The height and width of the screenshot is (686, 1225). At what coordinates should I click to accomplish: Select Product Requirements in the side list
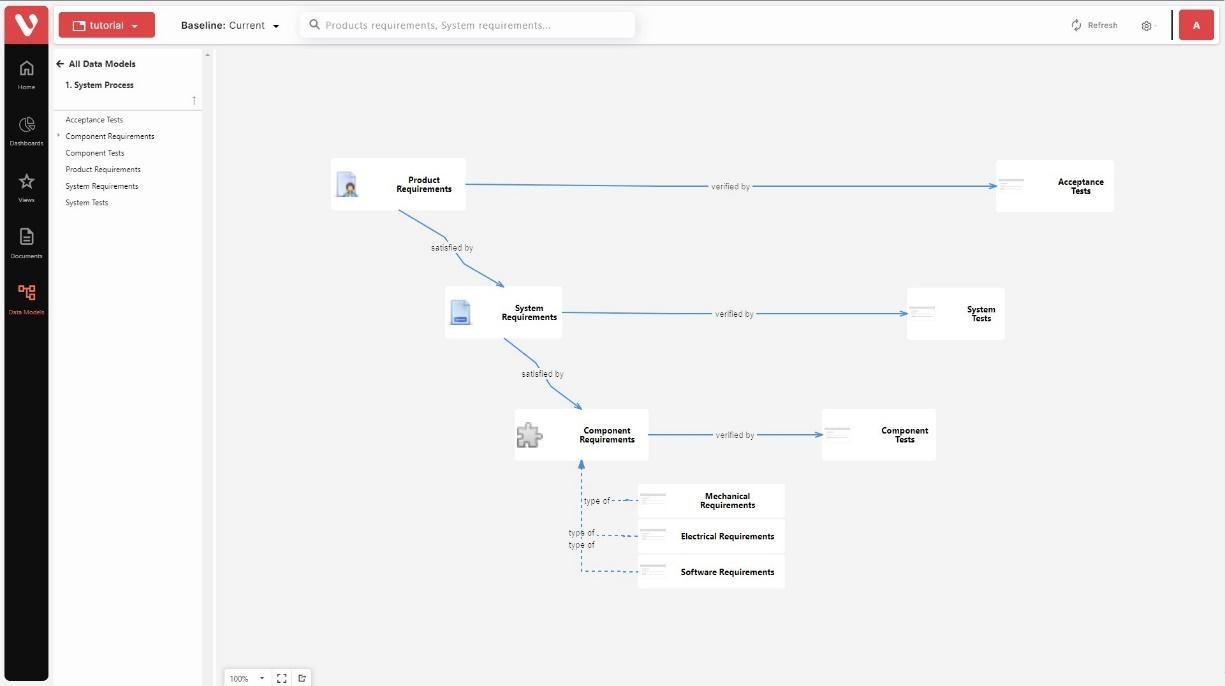103,170
